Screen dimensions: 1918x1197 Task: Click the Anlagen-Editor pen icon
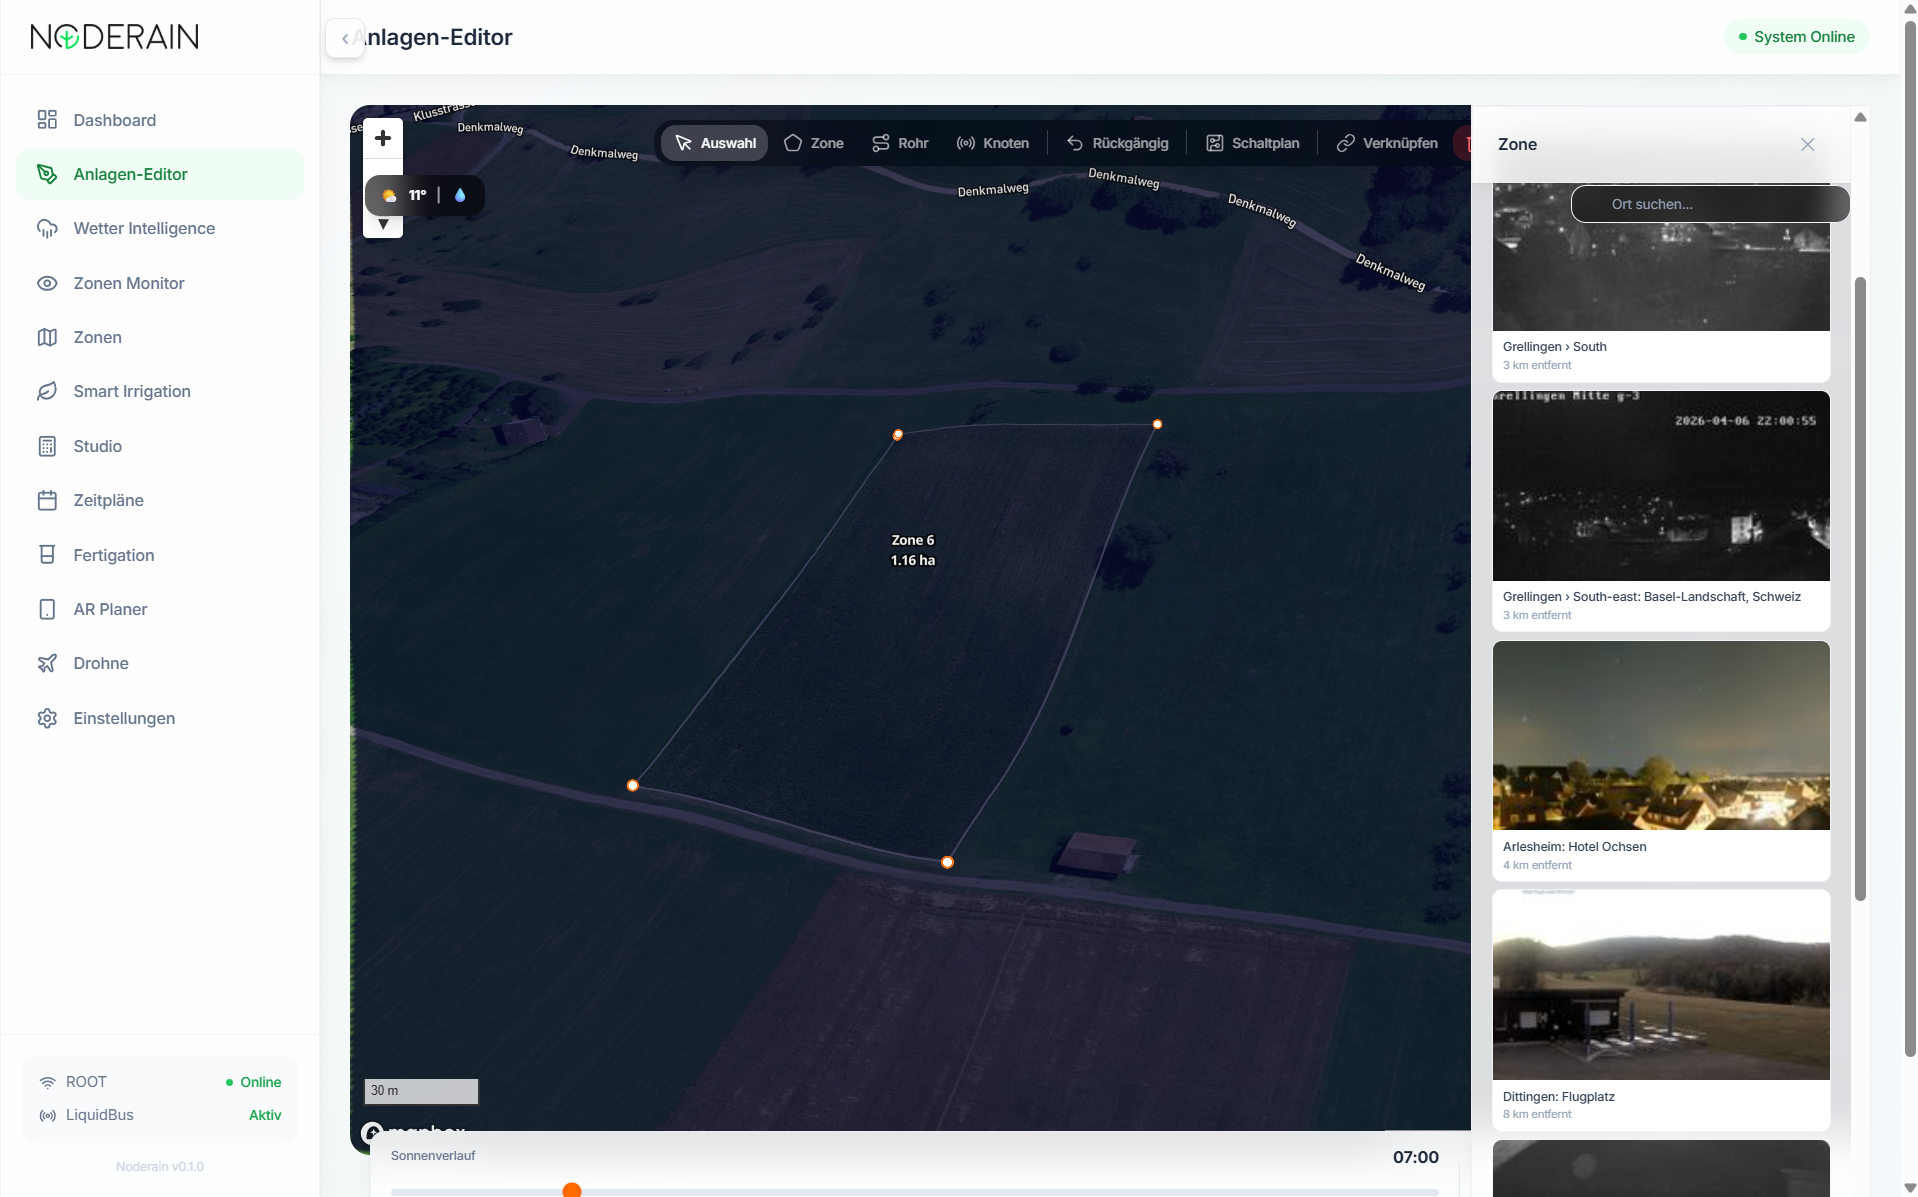point(47,174)
